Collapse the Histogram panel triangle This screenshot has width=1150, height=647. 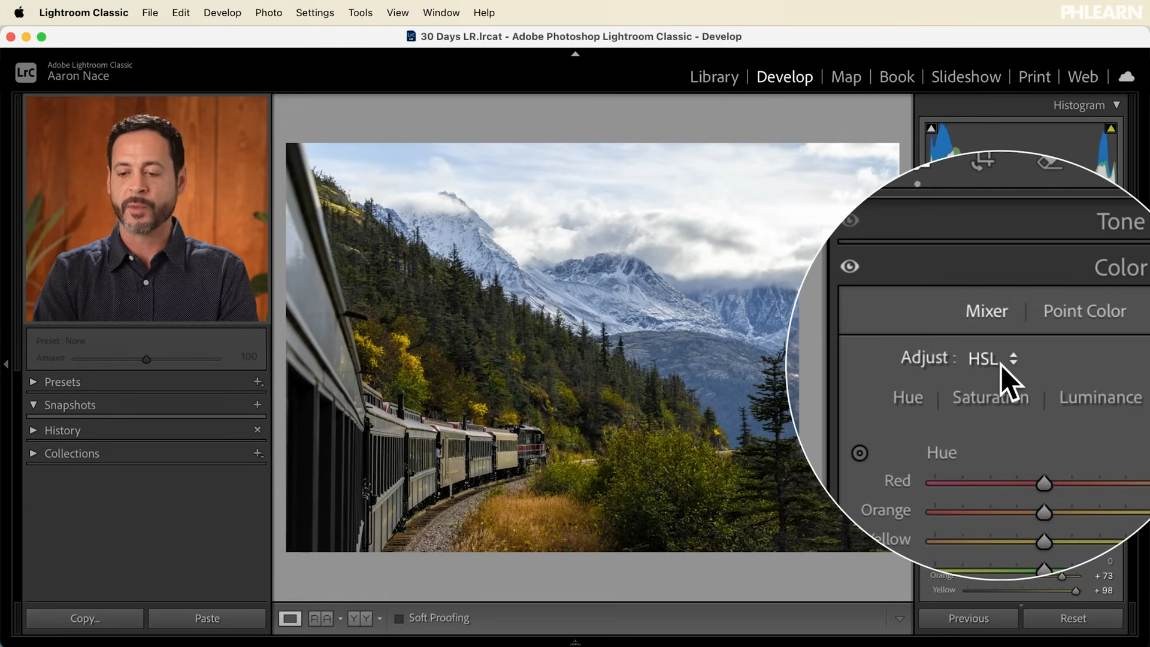tap(1116, 105)
